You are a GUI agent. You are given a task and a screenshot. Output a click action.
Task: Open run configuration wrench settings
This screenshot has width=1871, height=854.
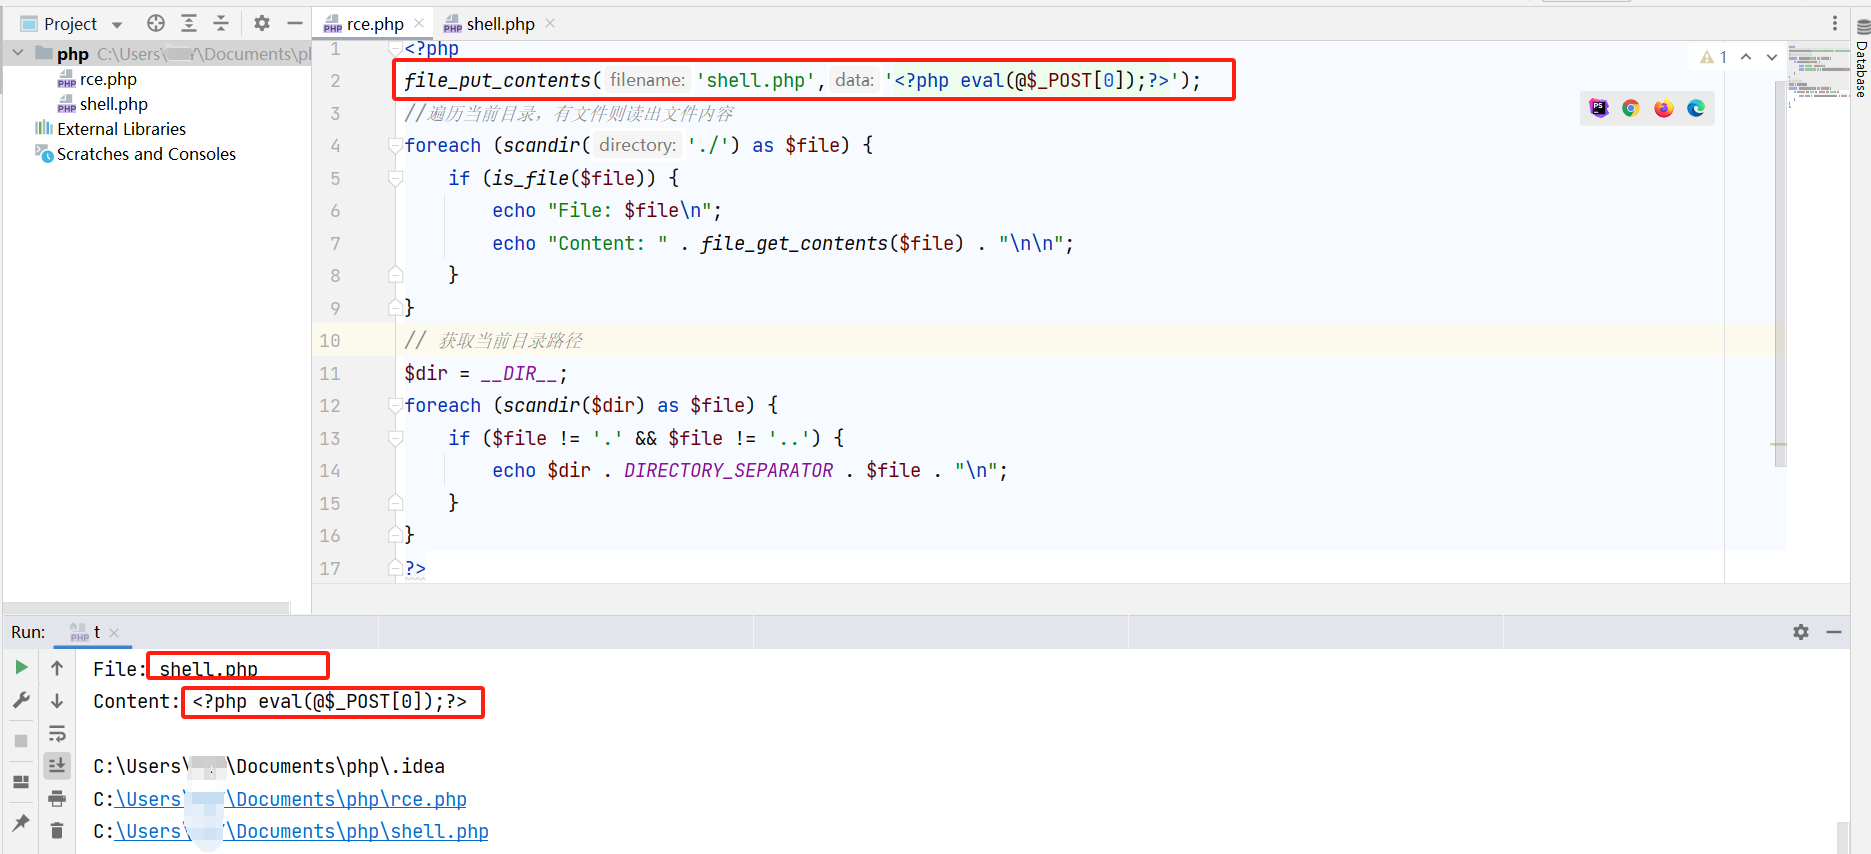21,700
